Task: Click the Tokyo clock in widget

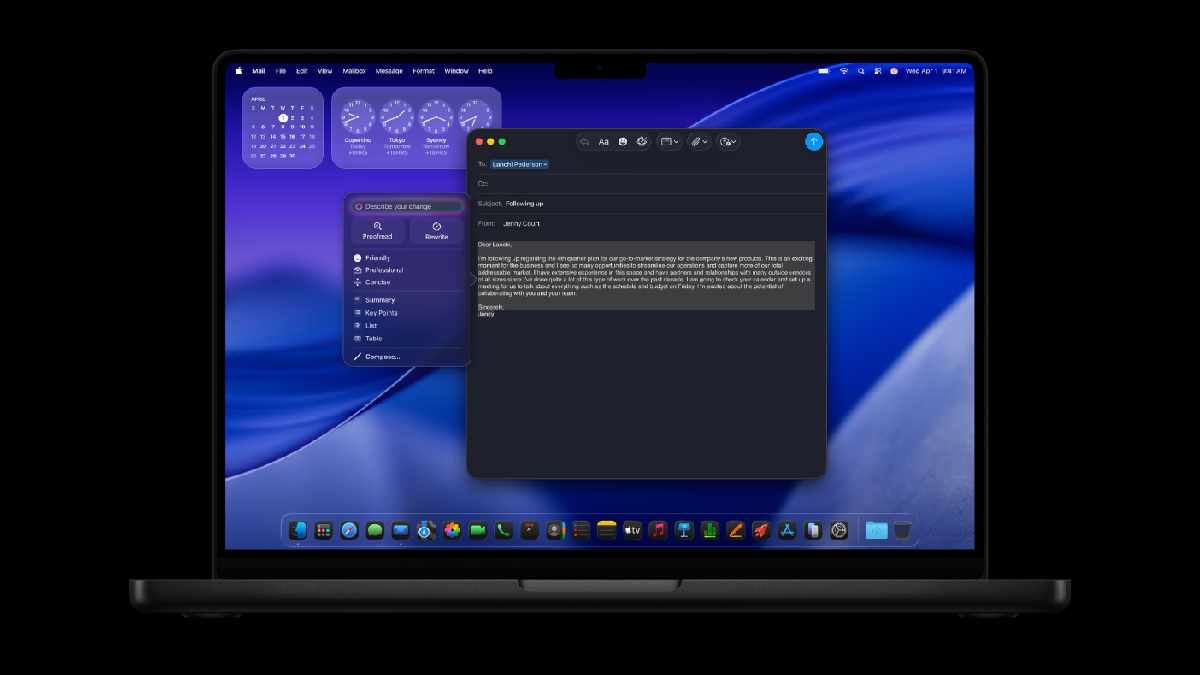Action: pos(396,119)
